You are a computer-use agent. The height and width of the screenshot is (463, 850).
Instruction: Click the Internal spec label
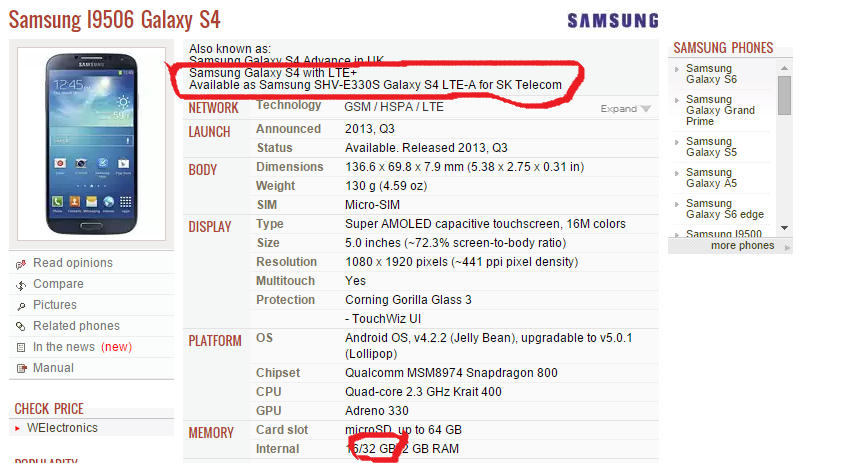[278, 449]
